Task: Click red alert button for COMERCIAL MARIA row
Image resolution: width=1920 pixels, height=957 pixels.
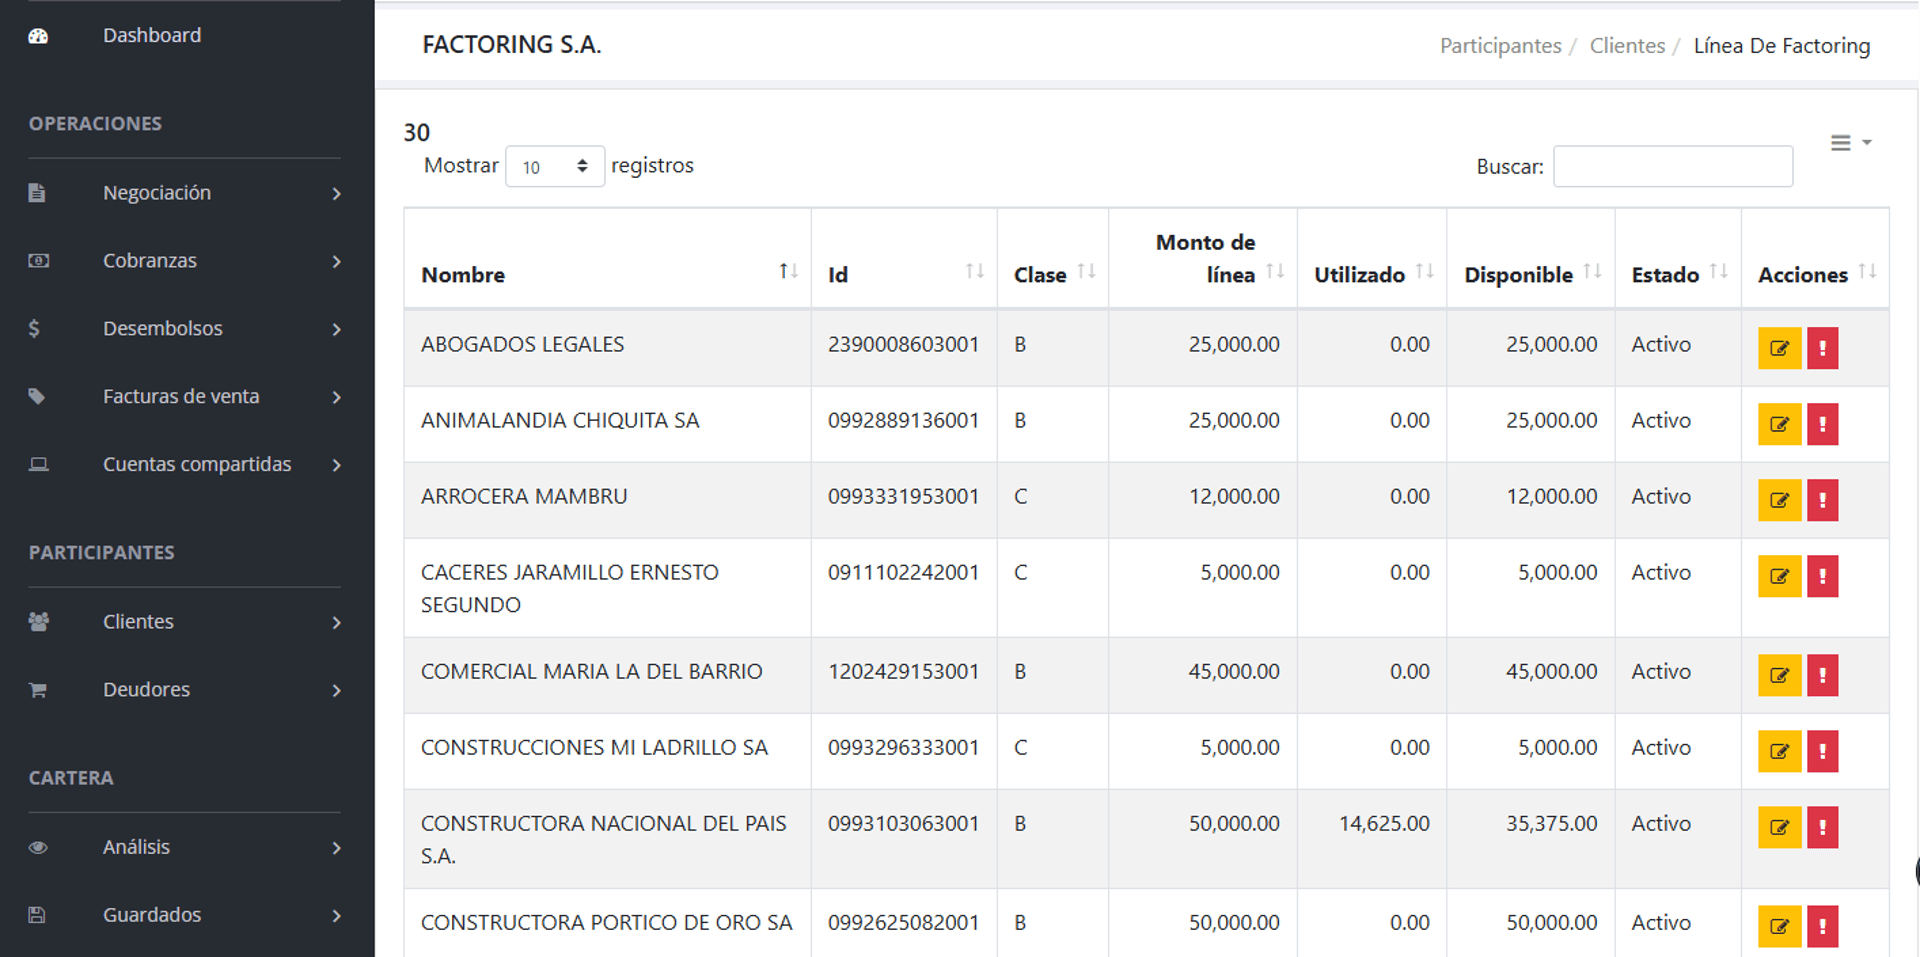Action: (x=1822, y=675)
